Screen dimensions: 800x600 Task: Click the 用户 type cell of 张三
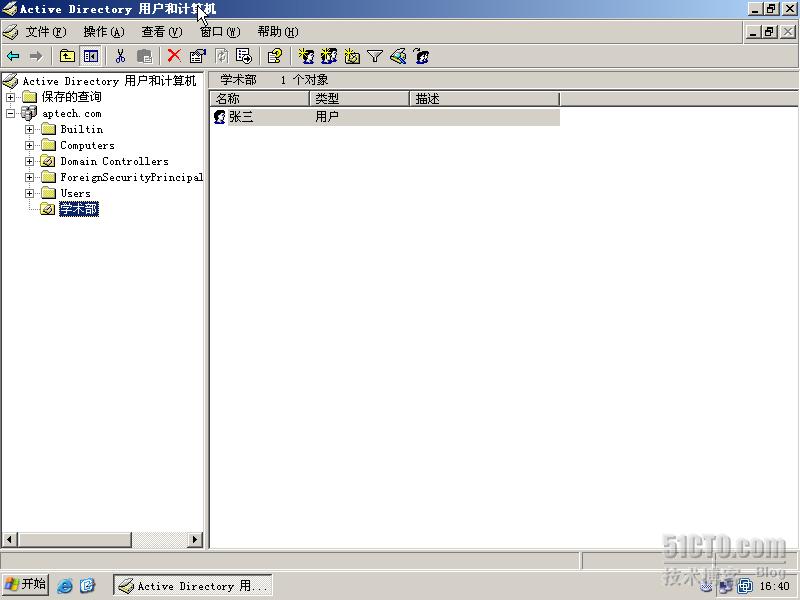click(327, 117)
